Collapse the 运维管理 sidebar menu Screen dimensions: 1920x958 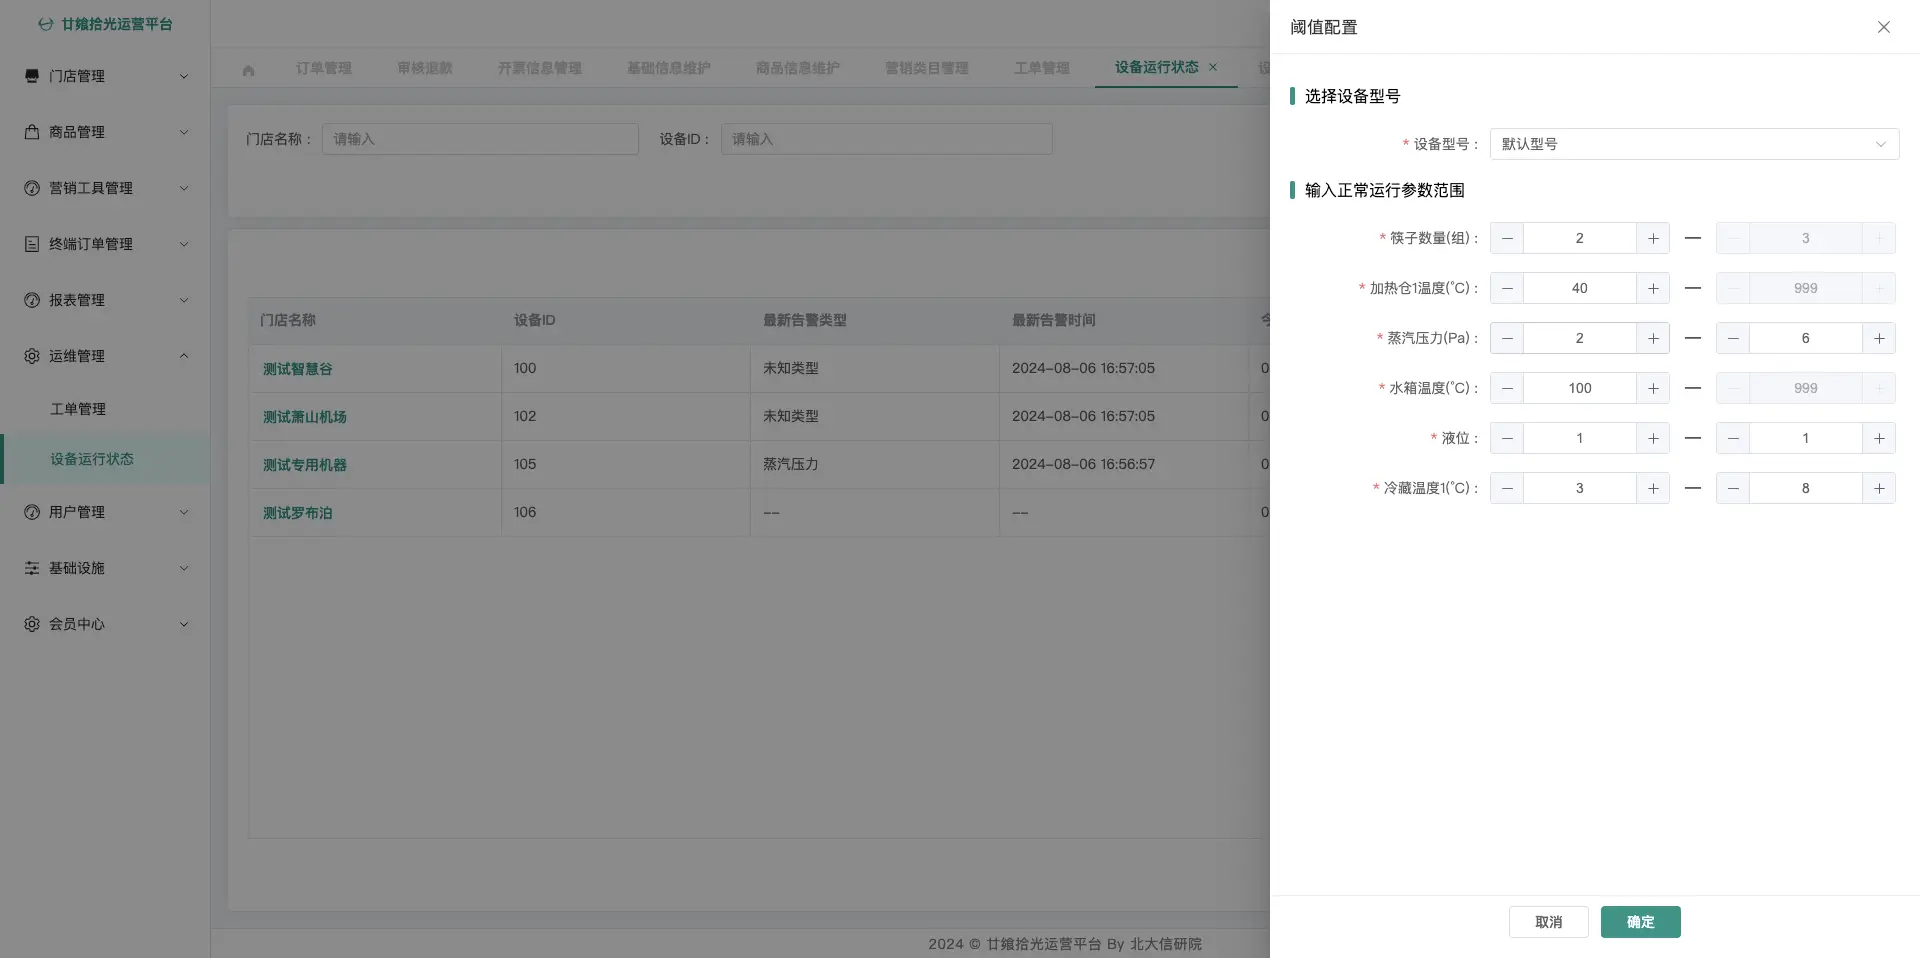(x=105, y=356)
